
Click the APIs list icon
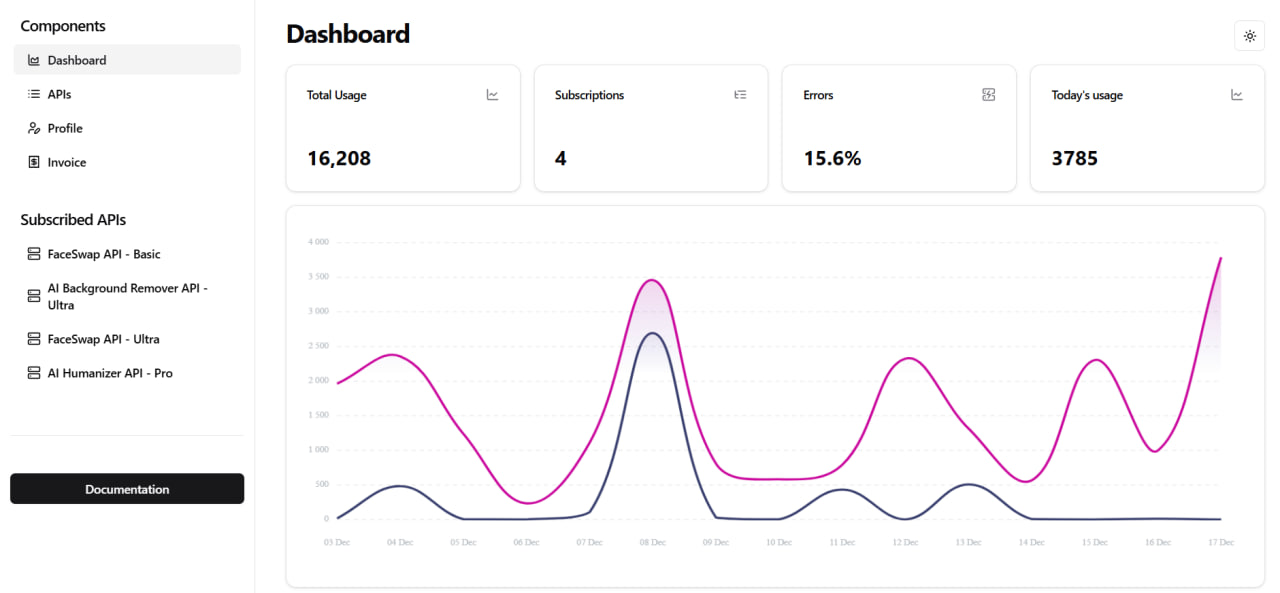pos(34,94)
